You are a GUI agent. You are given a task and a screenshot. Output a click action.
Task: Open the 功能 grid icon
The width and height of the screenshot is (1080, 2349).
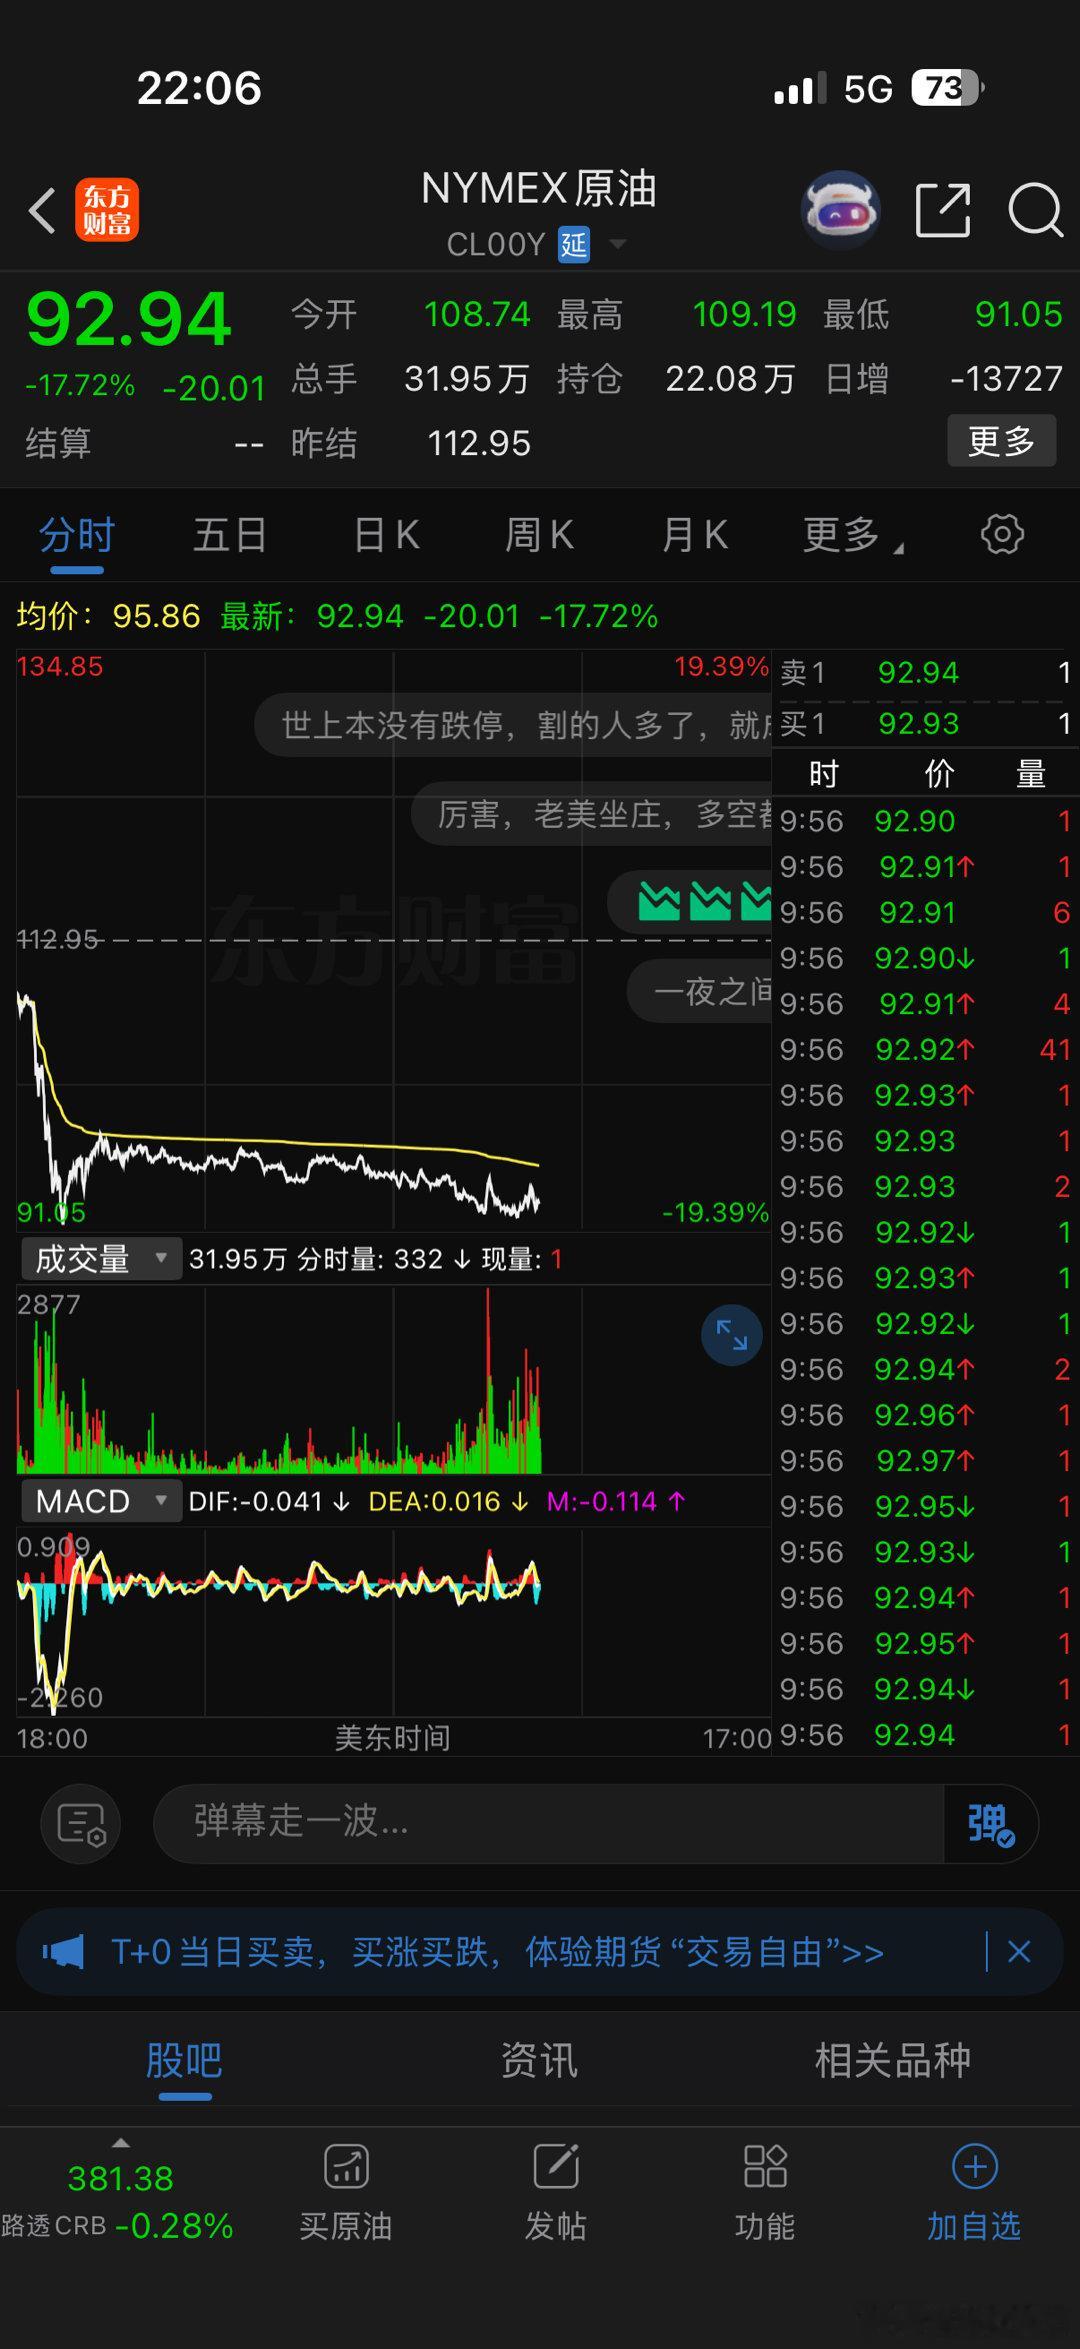point(765,2167)
